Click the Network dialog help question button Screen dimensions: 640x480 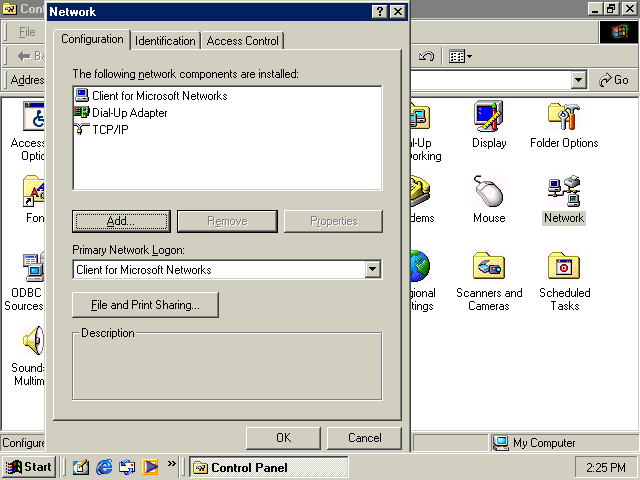click(380, 11)
